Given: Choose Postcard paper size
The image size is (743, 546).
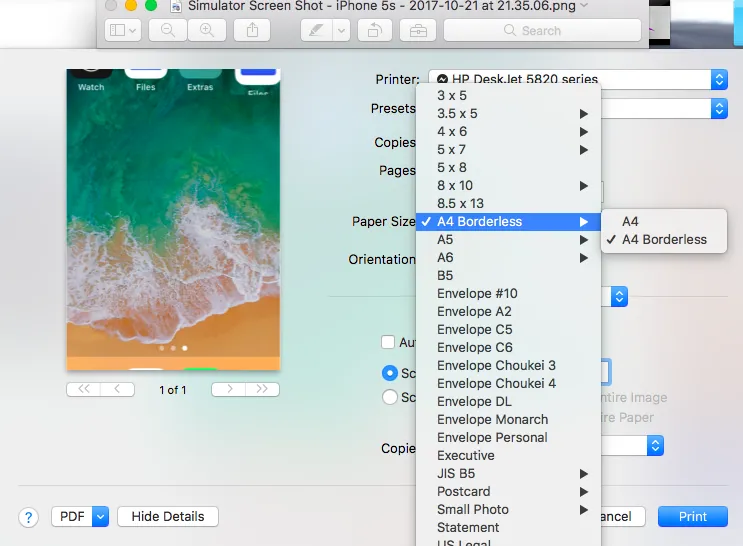Looking at the screenshot, I should [508, 492].
